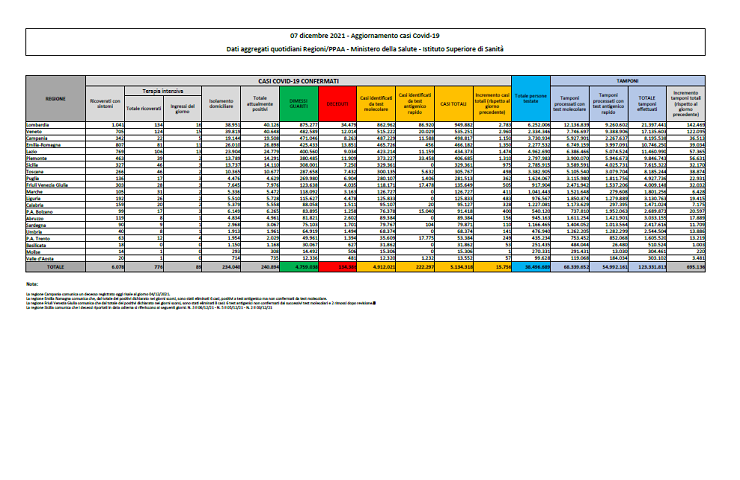Select the blue Totale persone testate header
Screen dimensions: 740x480
[530, 101]
